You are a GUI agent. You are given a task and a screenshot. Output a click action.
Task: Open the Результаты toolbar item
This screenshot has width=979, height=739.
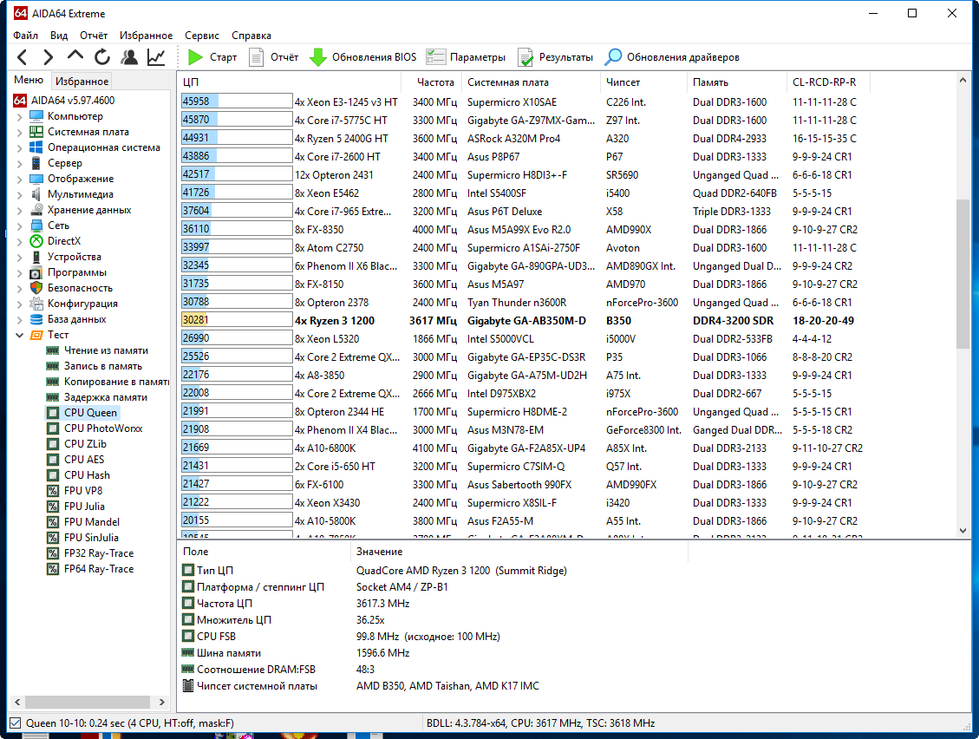point(555,57)
